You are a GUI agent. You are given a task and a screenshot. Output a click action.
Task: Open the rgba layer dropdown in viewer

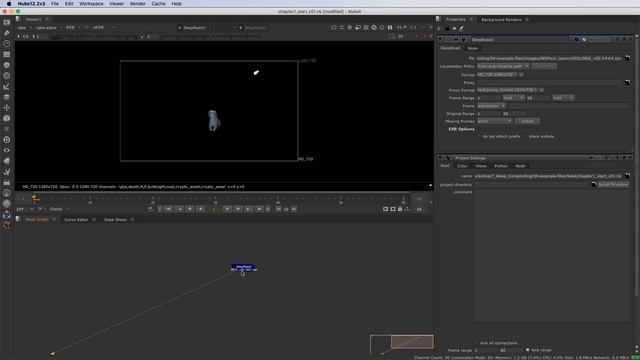pyautogui.click(x=24, y=28)
